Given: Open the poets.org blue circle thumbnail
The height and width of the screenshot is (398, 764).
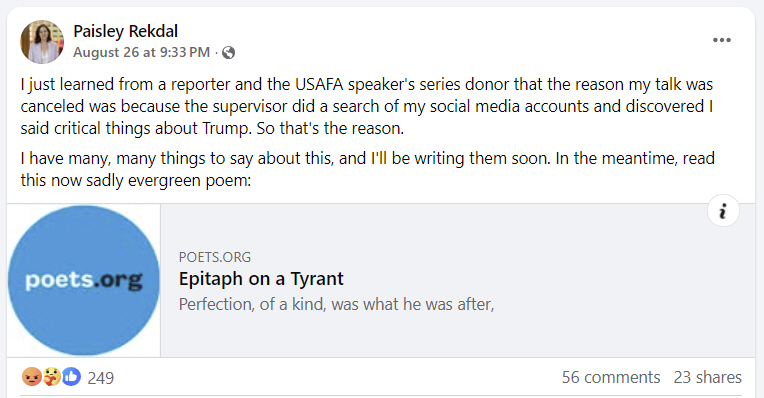Looking at the screenshot, I should tap(84, 280).
